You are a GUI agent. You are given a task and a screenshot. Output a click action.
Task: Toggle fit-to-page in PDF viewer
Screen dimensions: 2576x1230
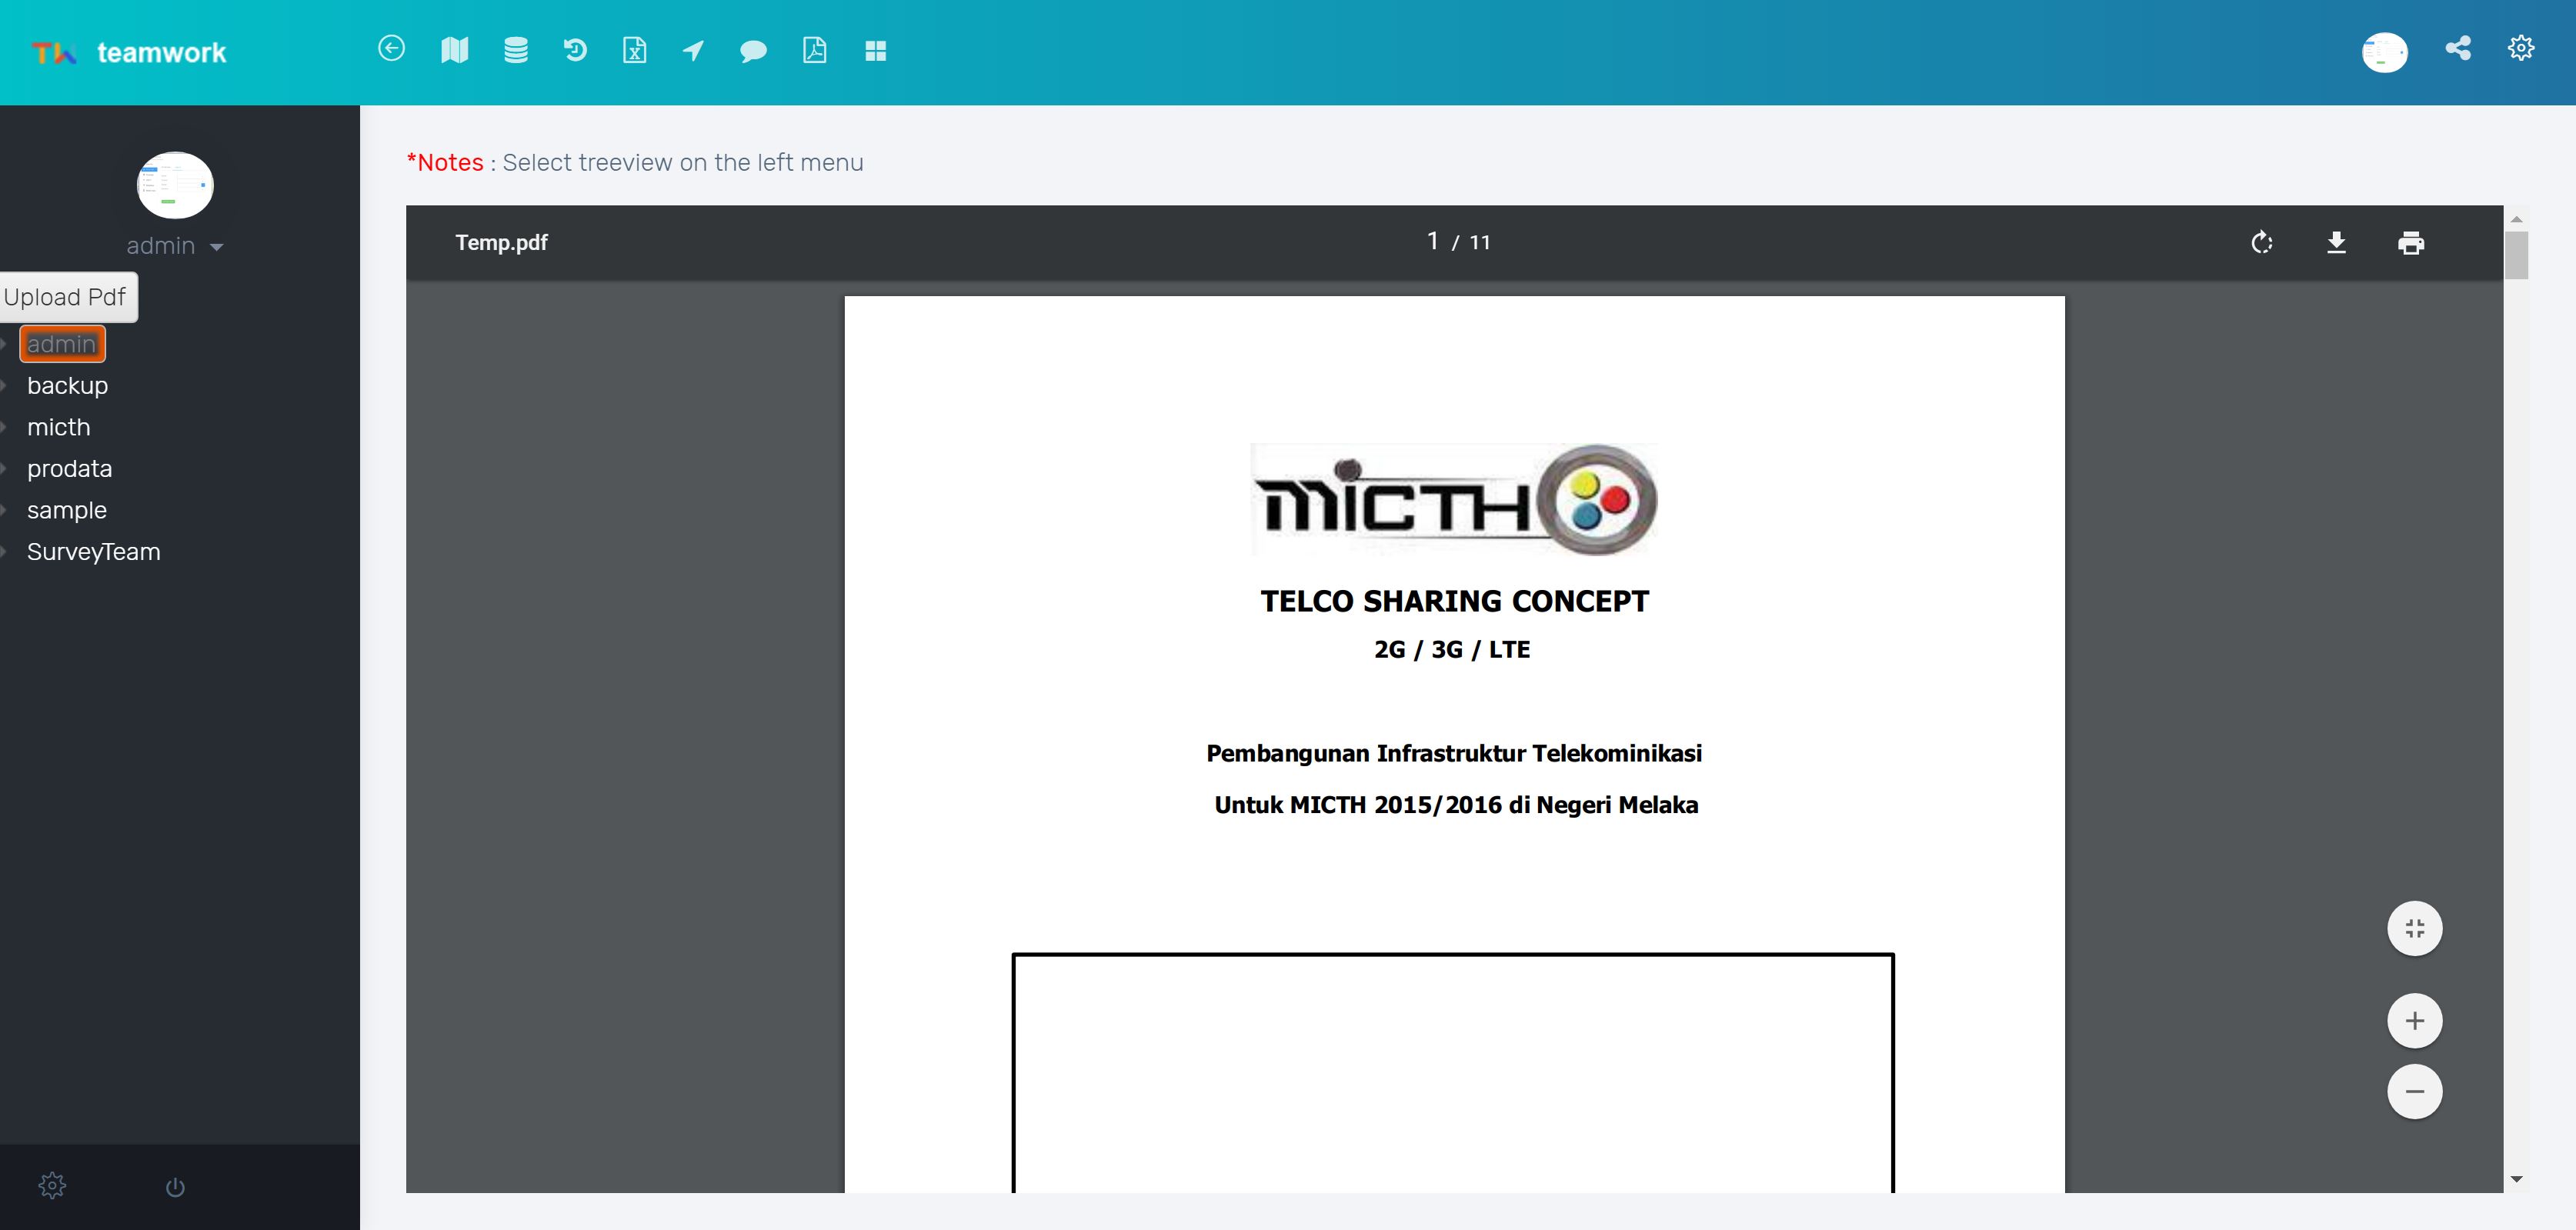2414,929
